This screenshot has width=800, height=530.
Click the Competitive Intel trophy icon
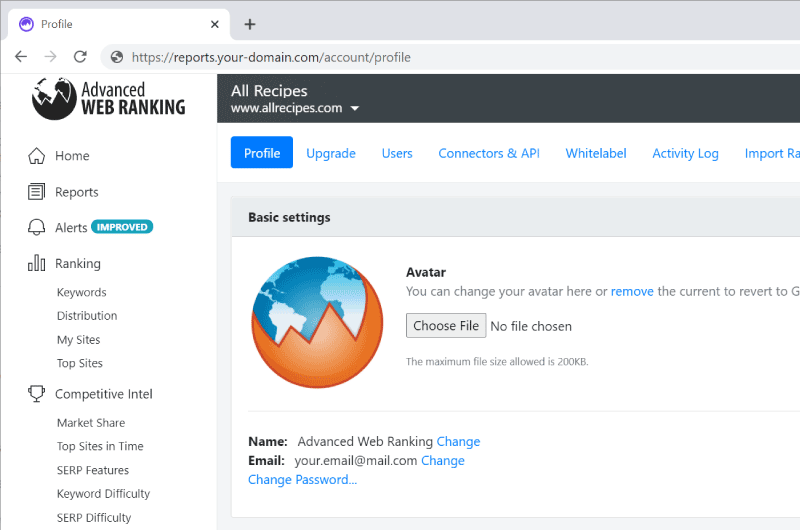[36, 394]
